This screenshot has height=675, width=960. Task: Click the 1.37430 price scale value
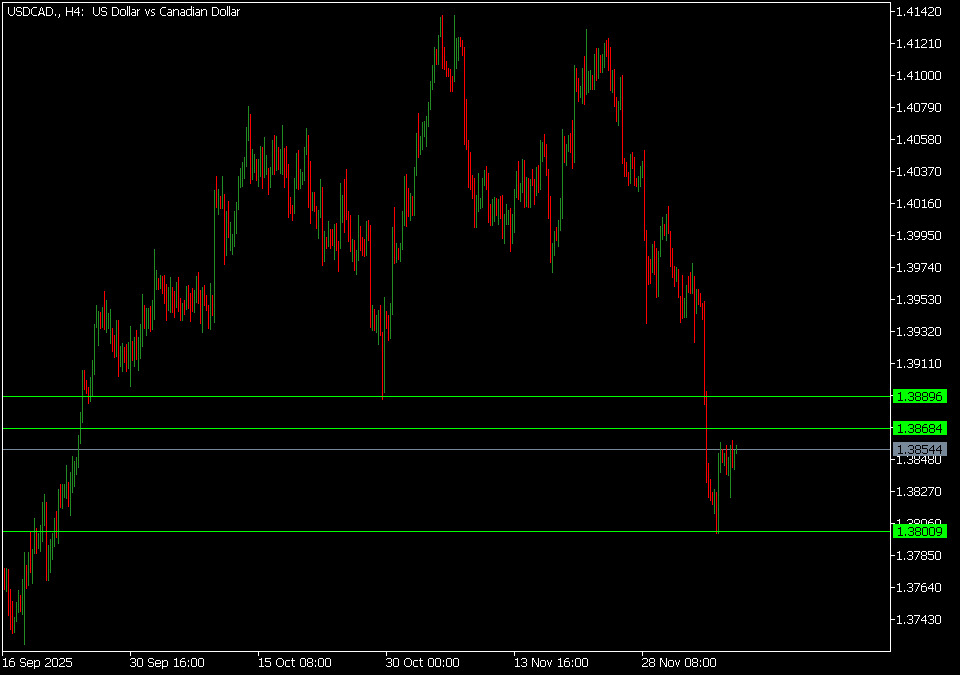click(919, 620)
